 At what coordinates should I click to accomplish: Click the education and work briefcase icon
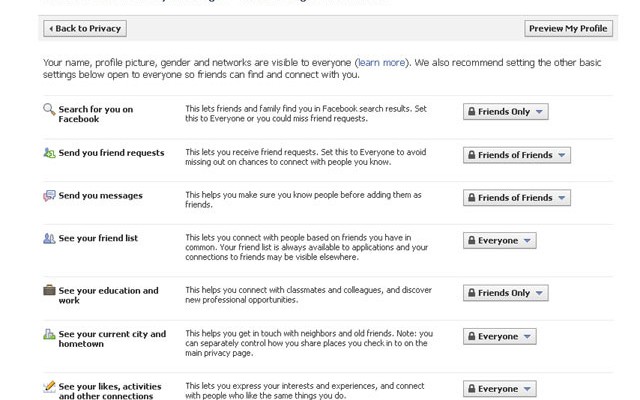pyautogui.click(x=49, y=290)
